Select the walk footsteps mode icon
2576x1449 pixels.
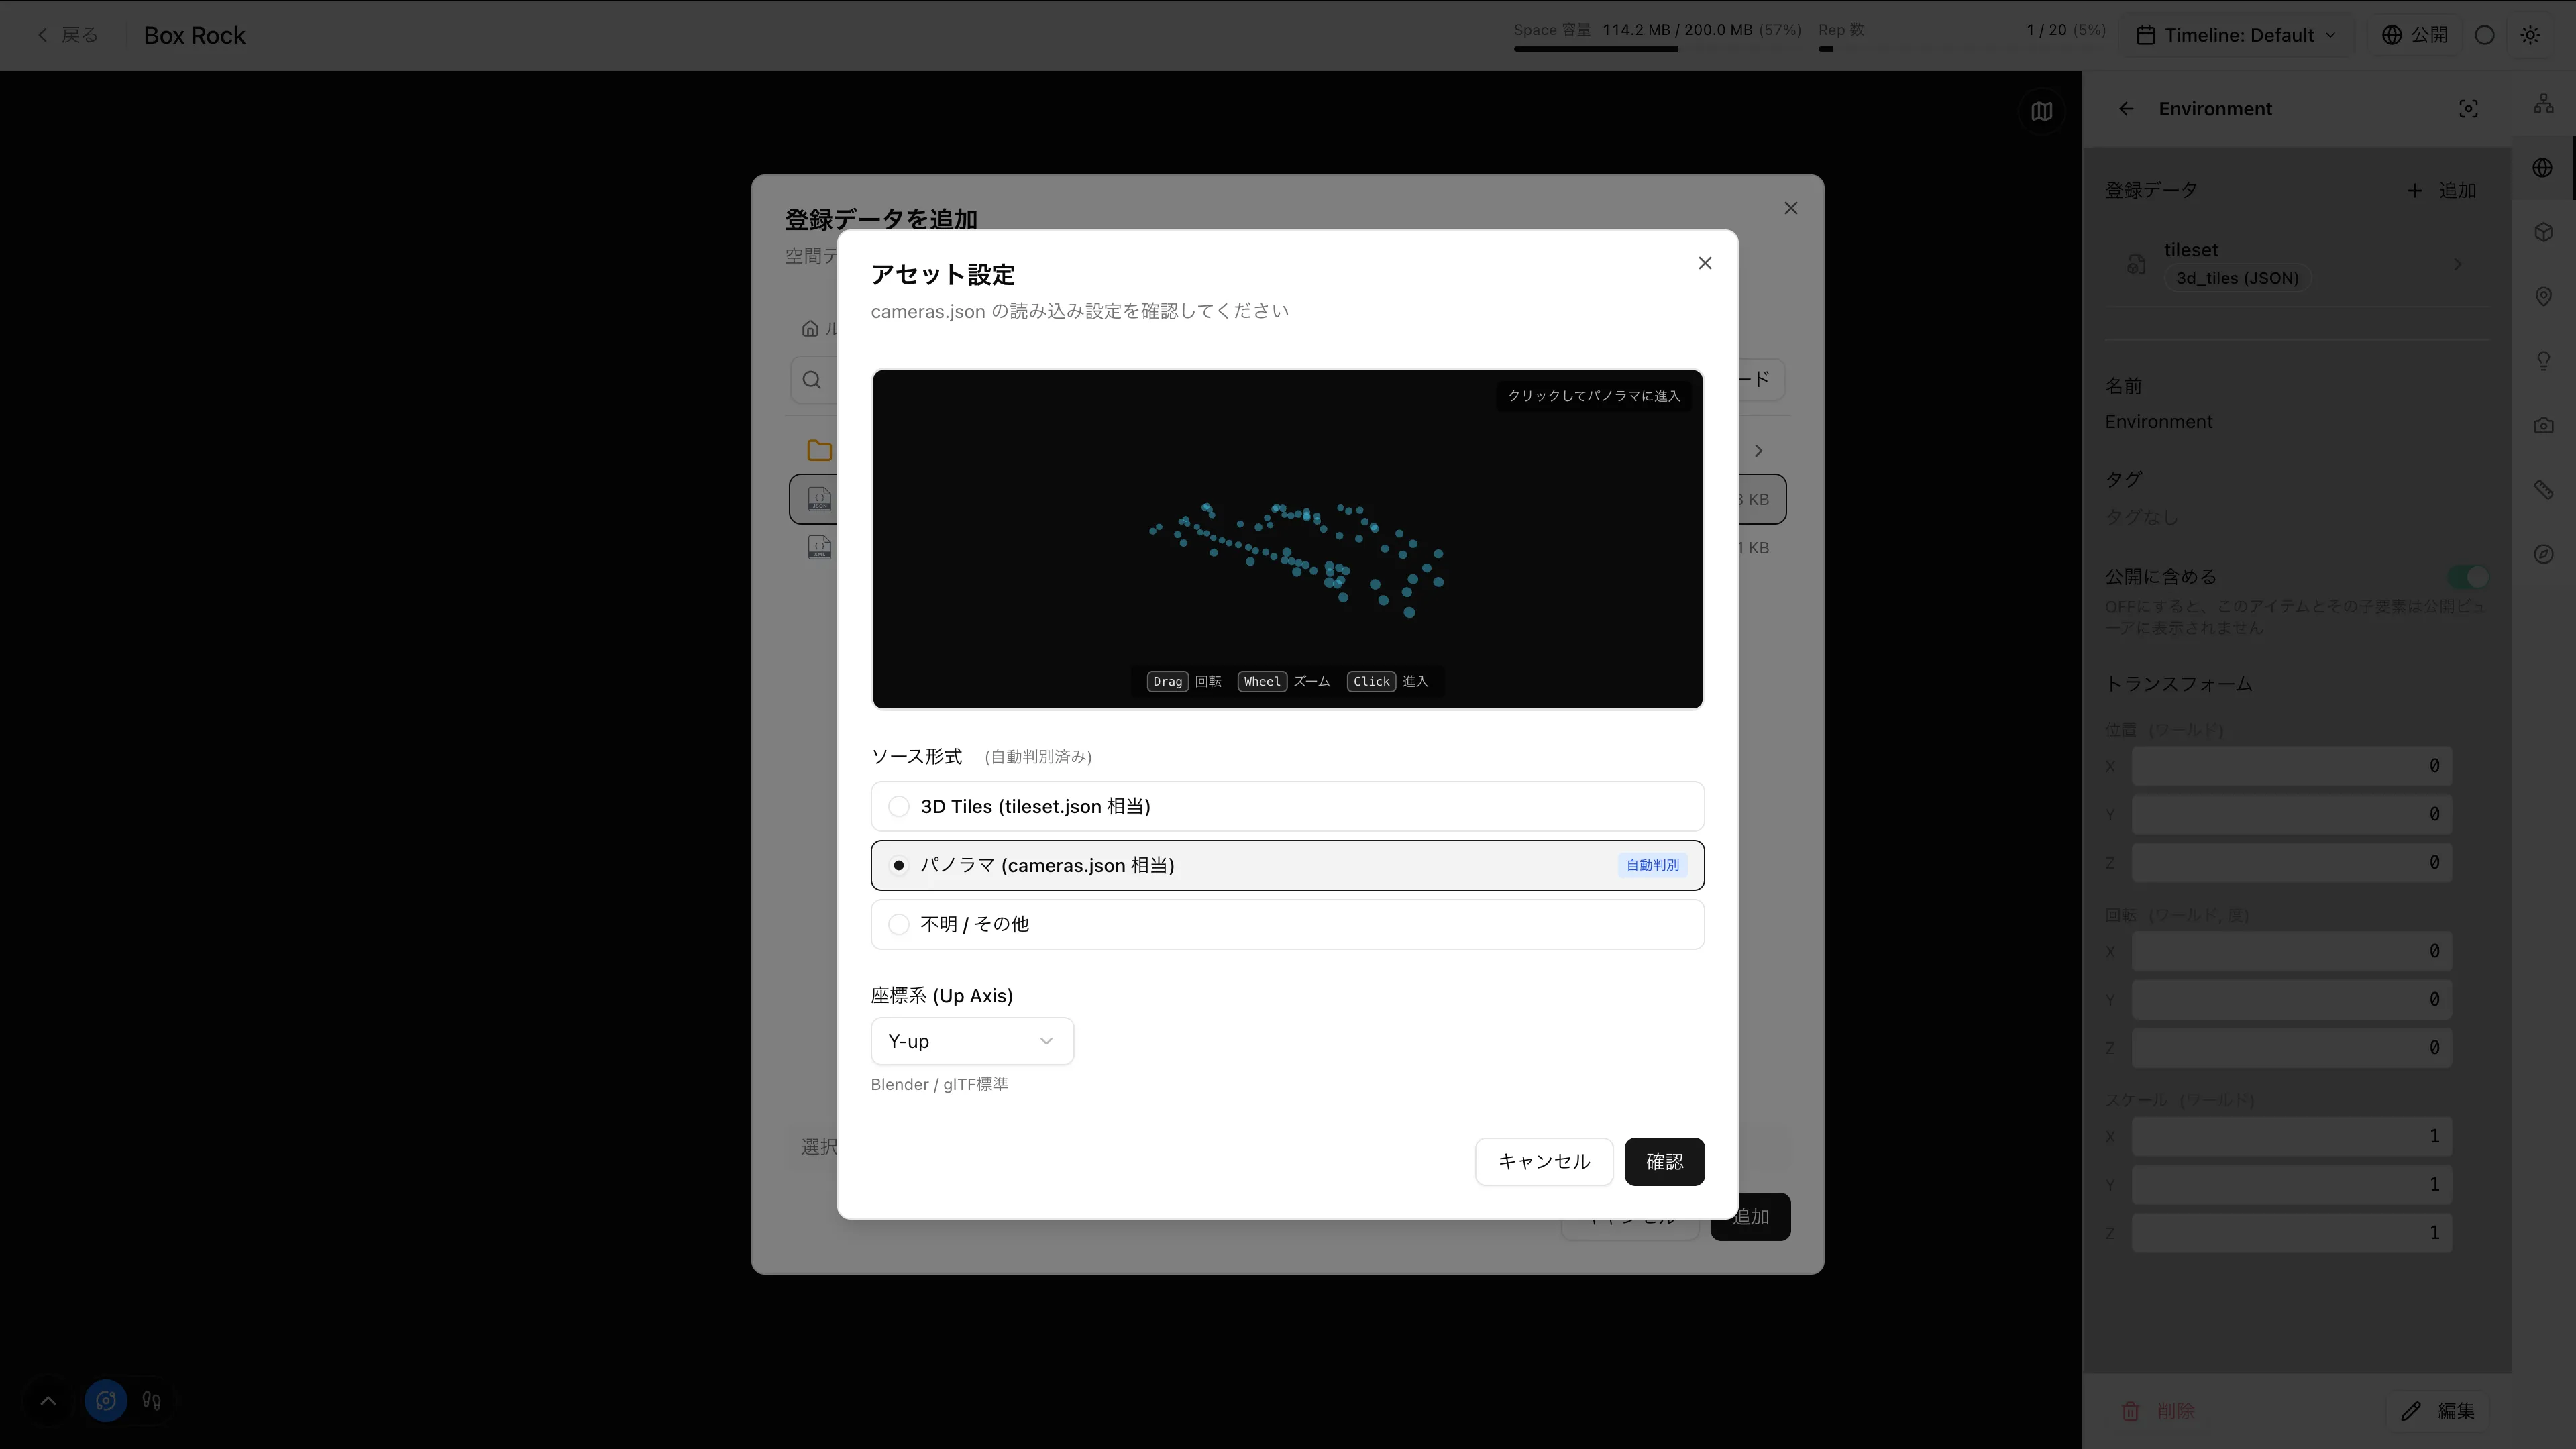[x=152, y=1401]
